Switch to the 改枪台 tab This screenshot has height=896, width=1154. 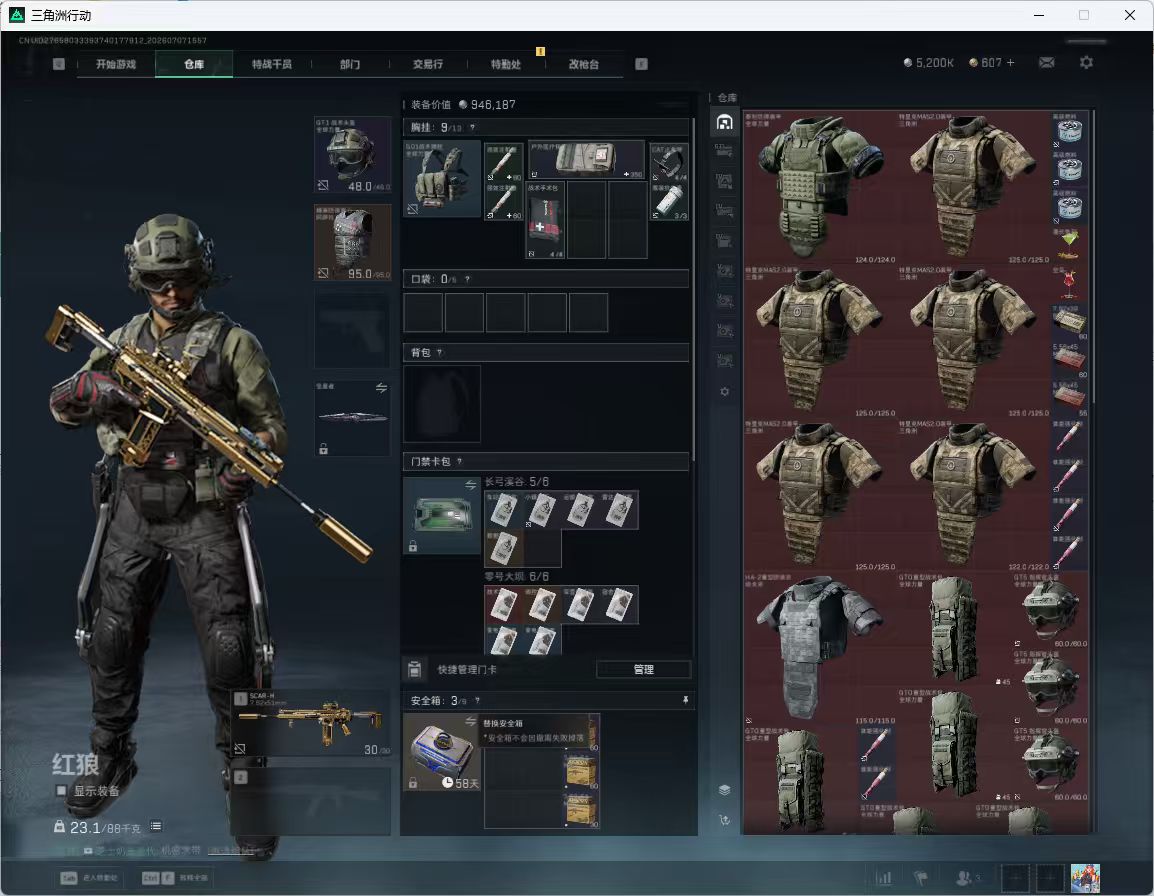tap(584, 64)
